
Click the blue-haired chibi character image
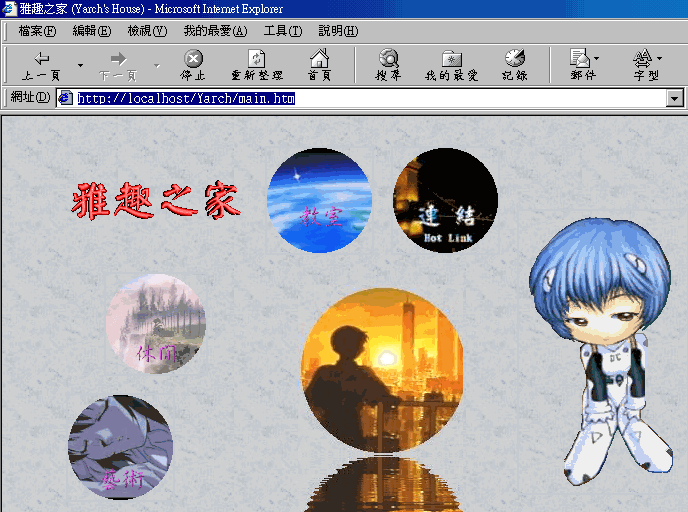click(x=600, y=351)
